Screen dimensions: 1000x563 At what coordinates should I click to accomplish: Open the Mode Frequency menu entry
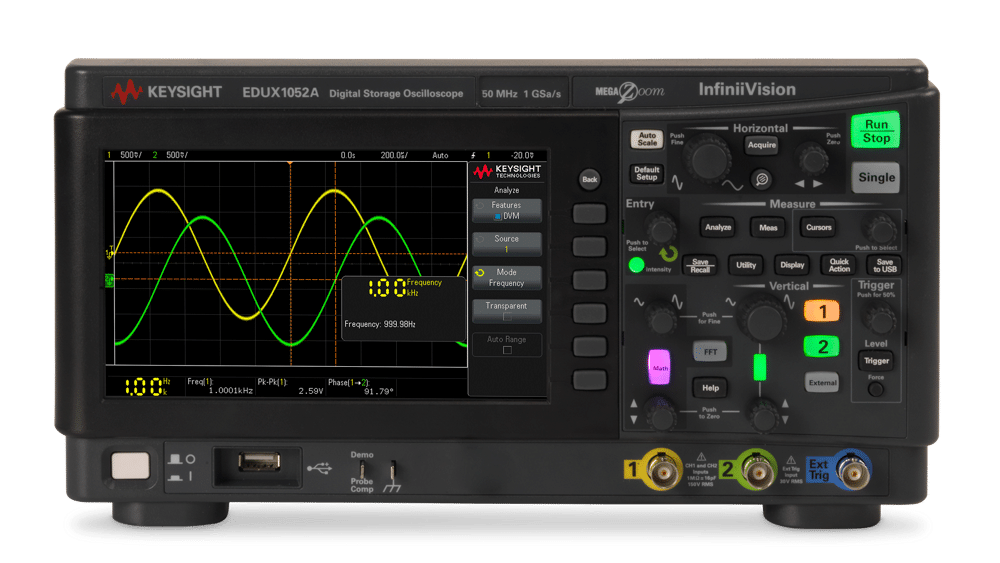507,277
